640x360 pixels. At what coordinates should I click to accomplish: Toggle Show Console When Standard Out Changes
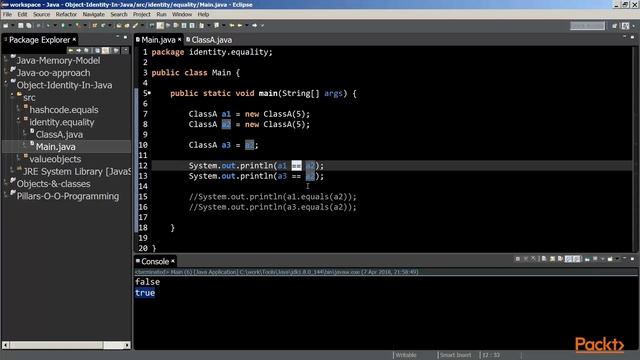569,259
